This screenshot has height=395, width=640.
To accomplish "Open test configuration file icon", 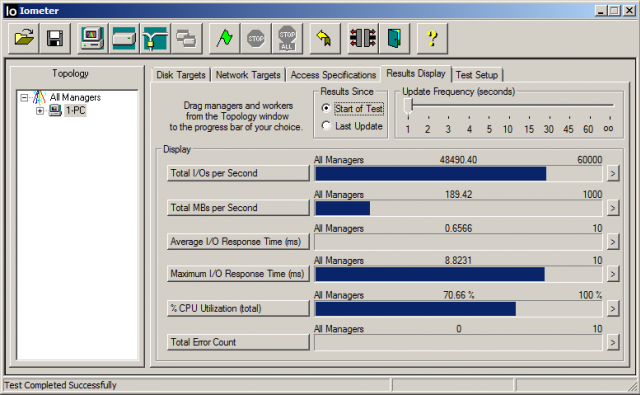I will coord(24,38).
